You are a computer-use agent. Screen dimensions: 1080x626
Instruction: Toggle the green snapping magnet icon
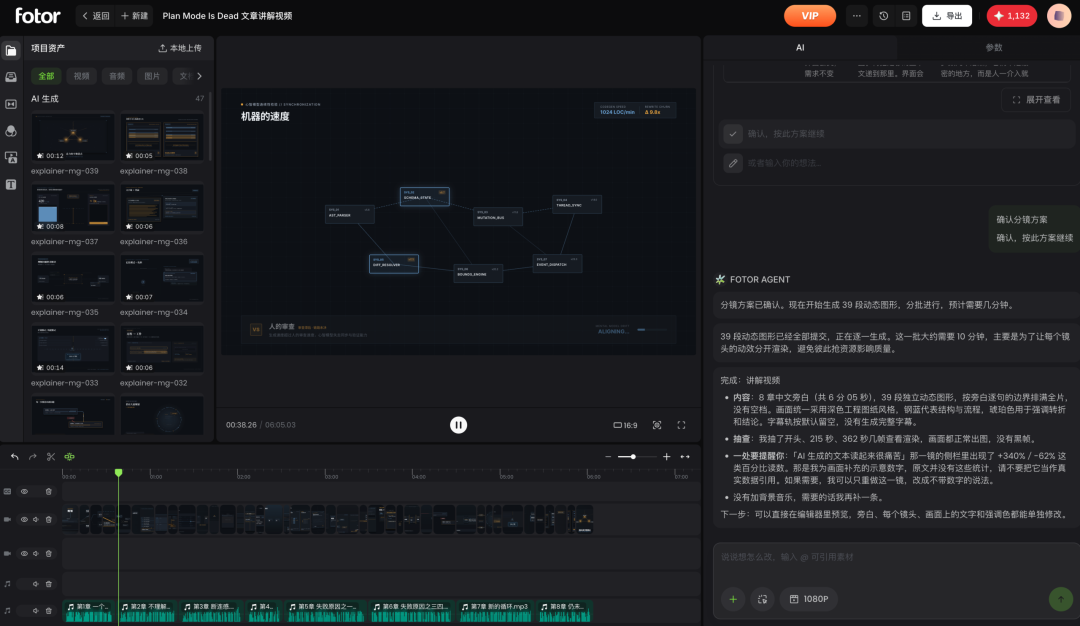(x=70, y=457)
